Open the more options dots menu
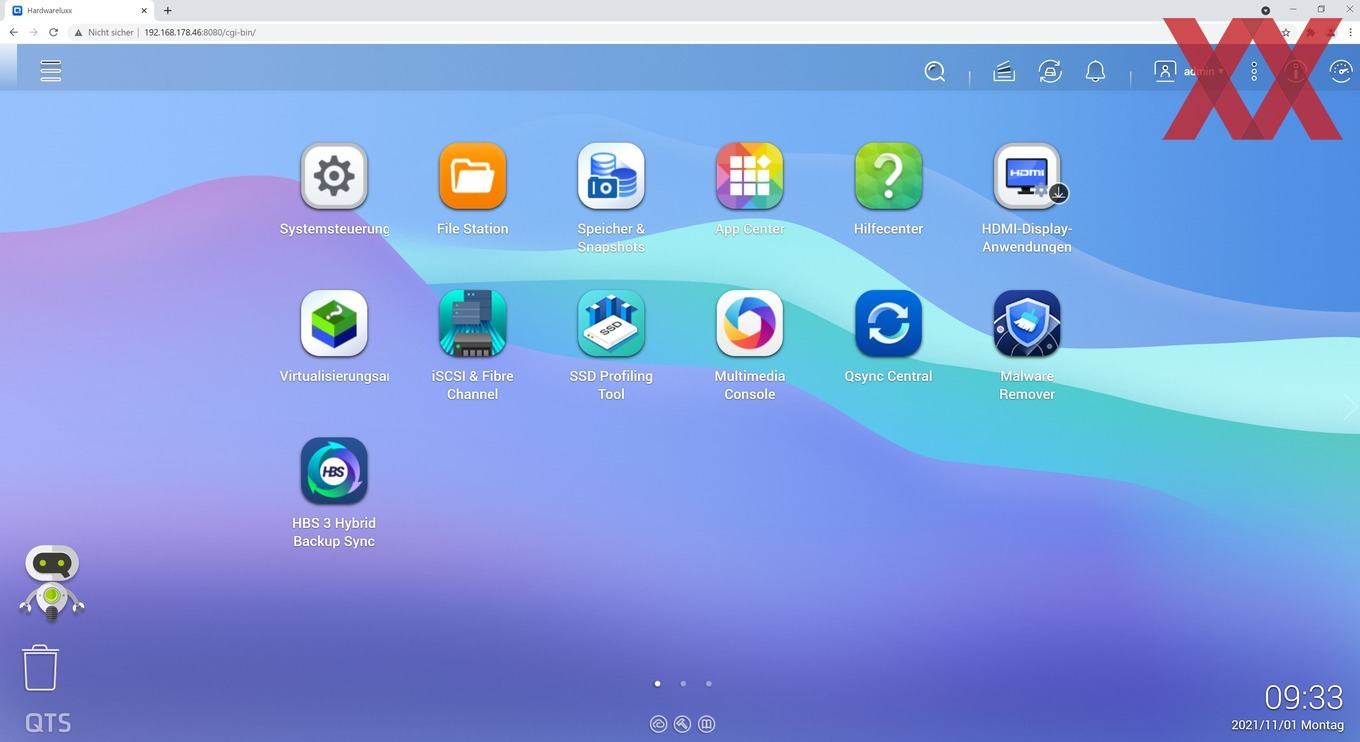 pos(1254,71)
